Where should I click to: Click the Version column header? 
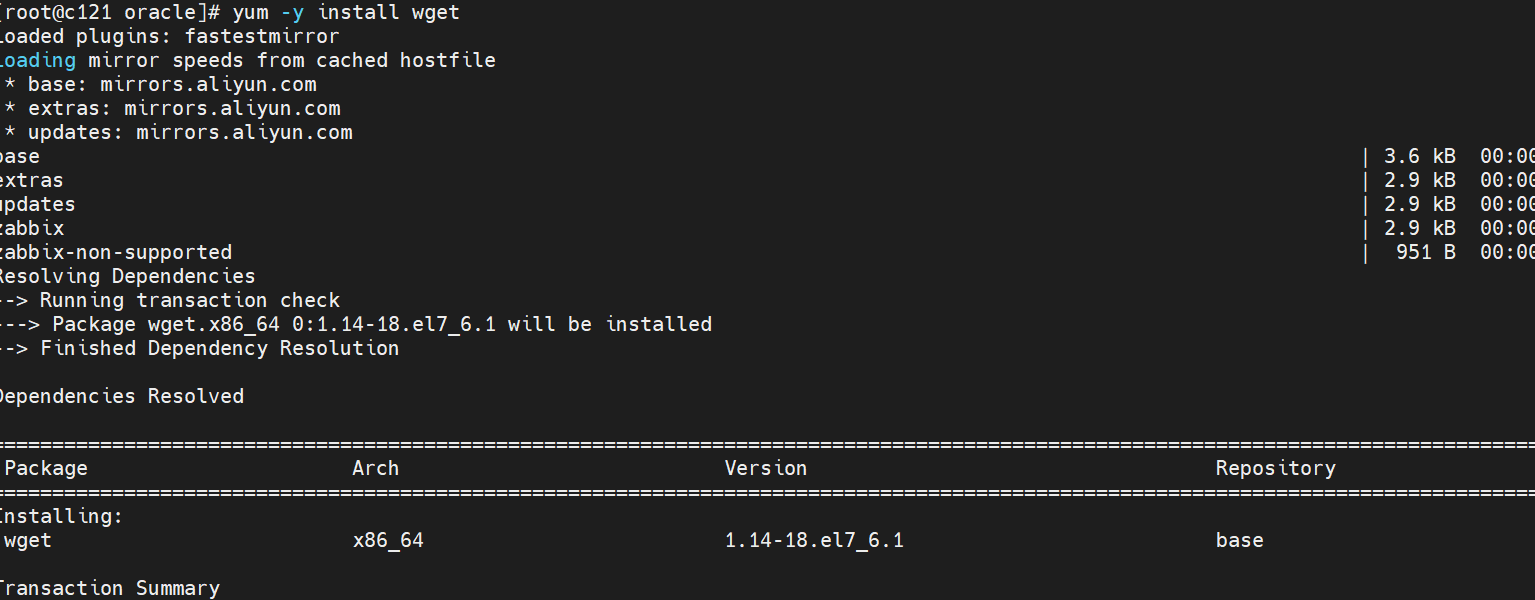tap(765, 469)
